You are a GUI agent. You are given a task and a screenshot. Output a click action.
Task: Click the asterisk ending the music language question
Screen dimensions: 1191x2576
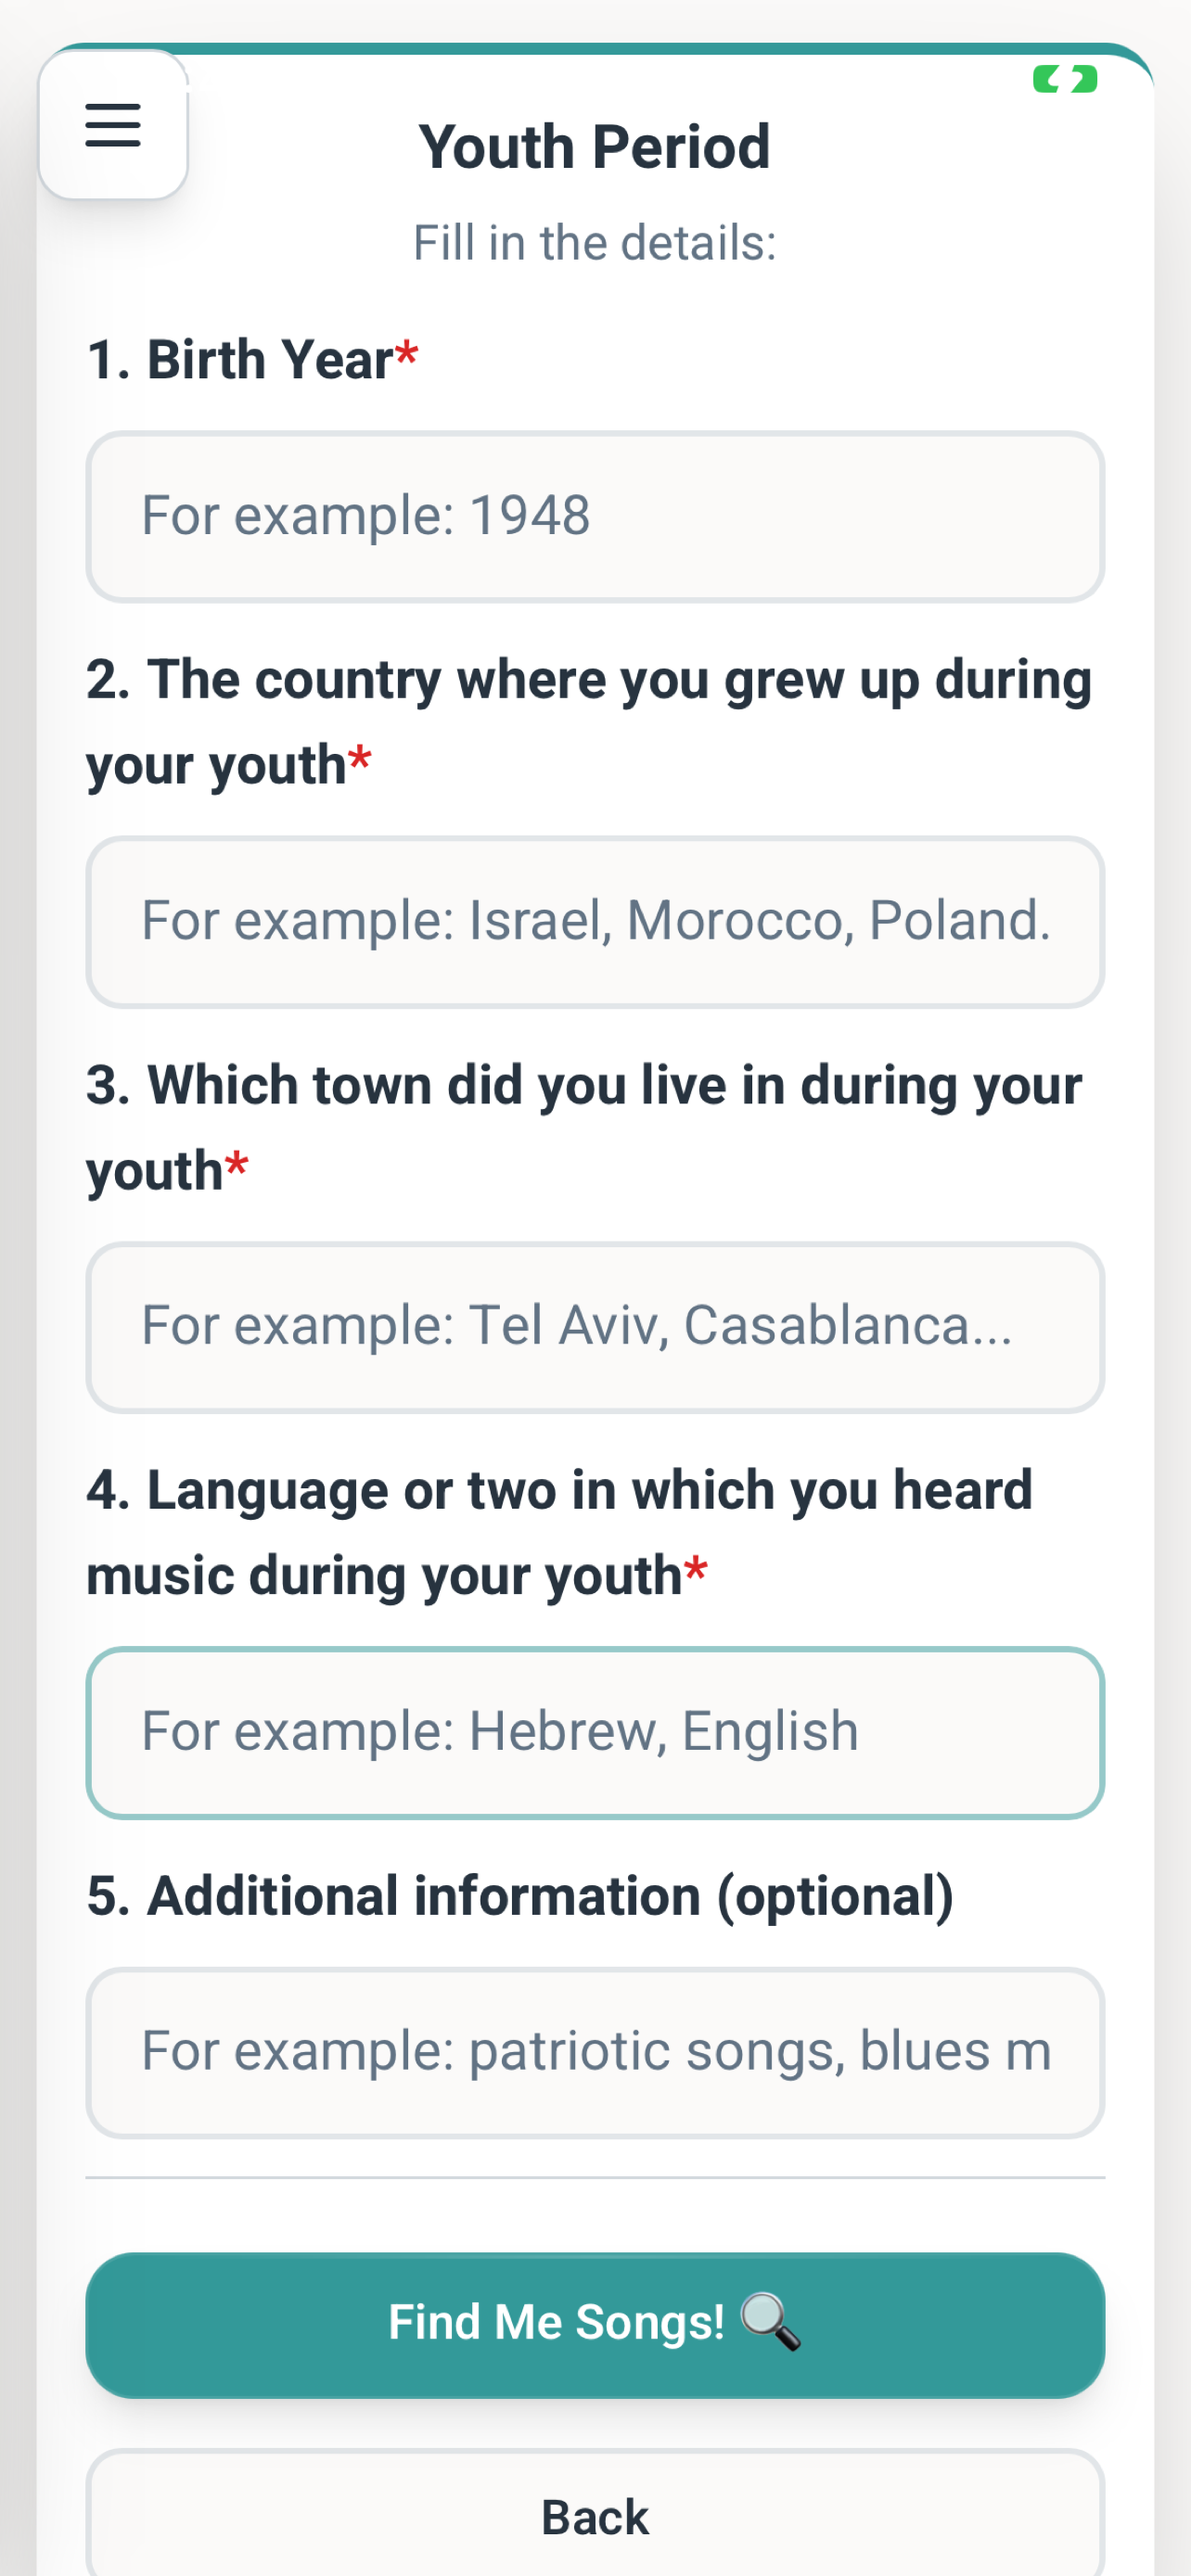(696, 1572)
